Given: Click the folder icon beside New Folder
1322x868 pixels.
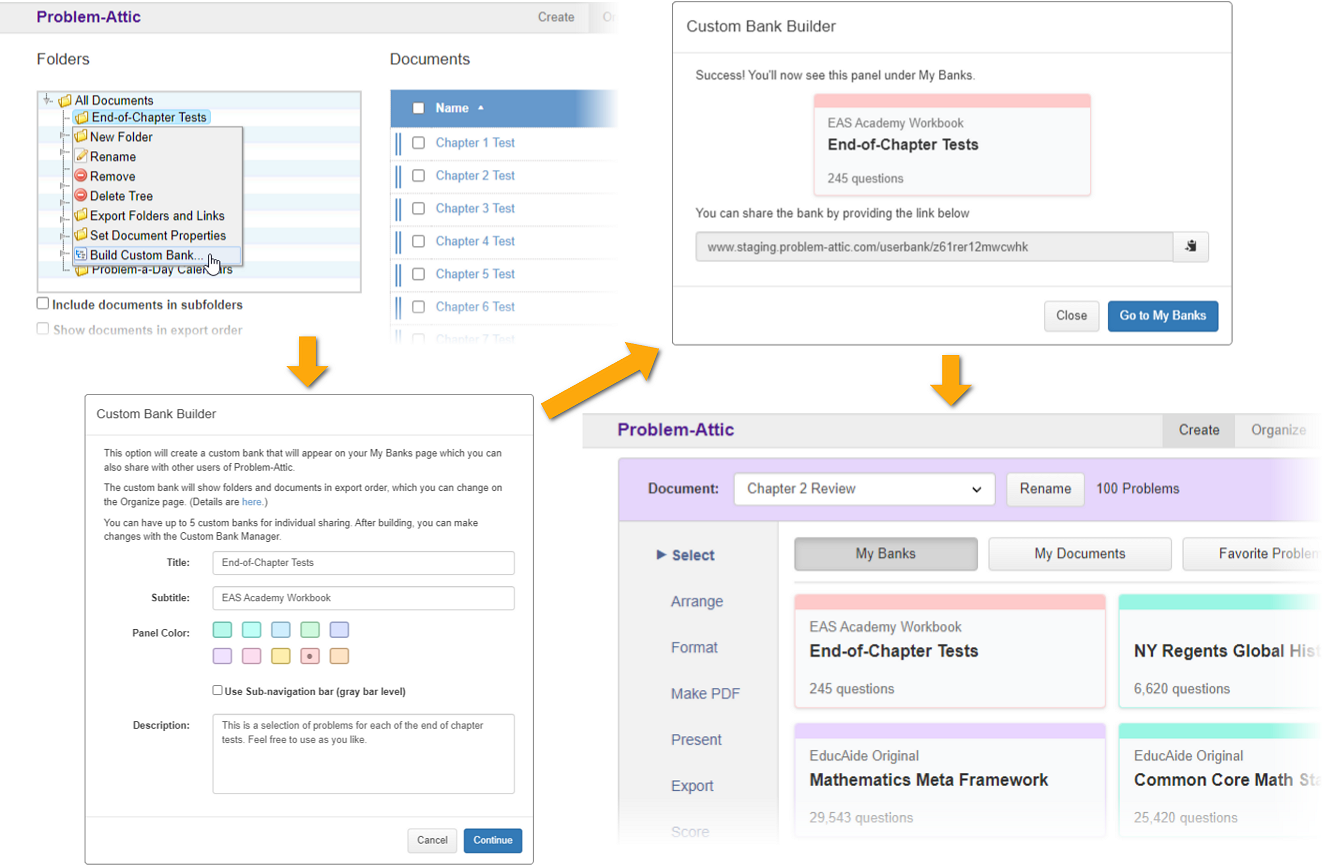Looking at the screenshot, I should tap(81, 137).
